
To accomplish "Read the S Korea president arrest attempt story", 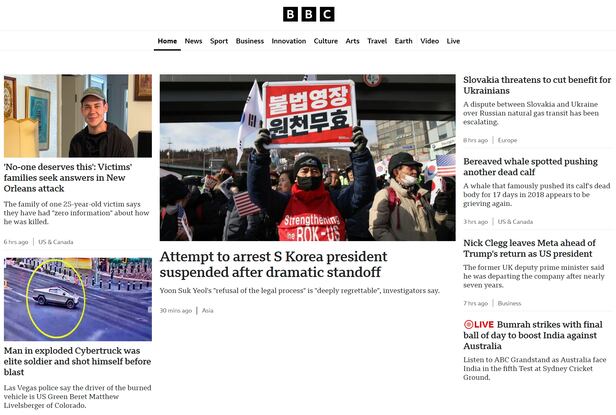I will pos(272,264).
